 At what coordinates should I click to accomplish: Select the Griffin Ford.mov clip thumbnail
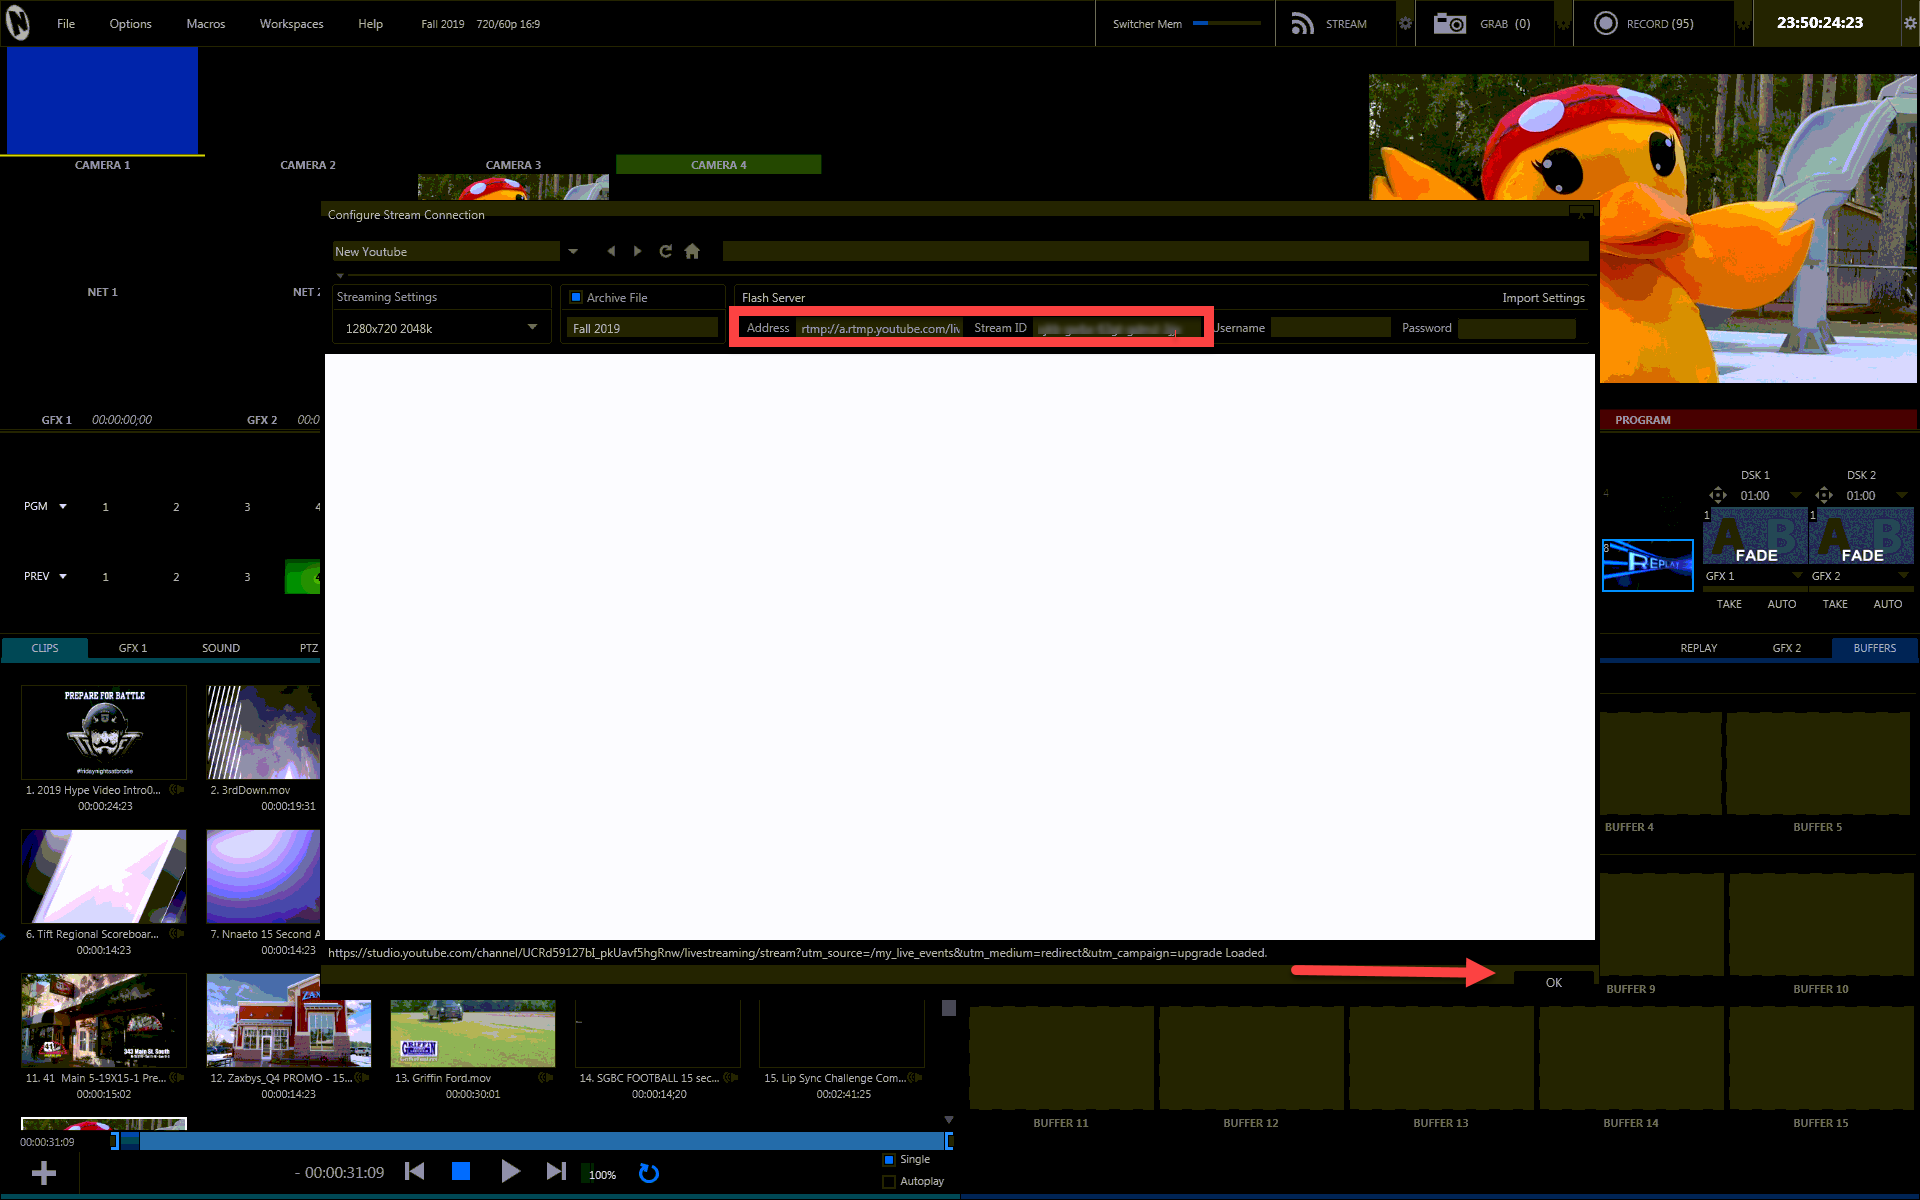[472, 1032]
